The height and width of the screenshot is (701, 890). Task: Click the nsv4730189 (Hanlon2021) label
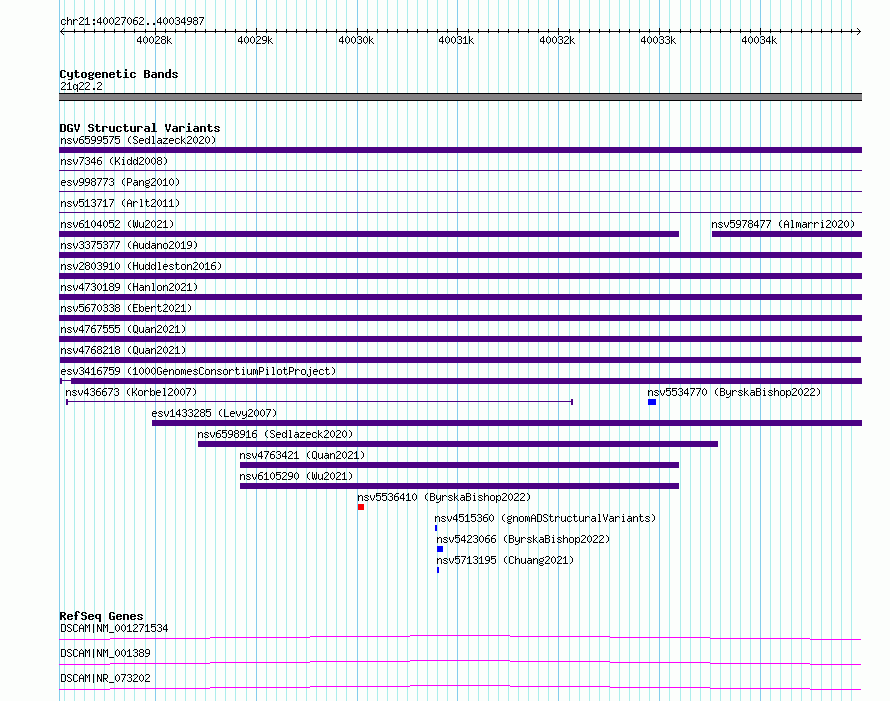[129, 287]
